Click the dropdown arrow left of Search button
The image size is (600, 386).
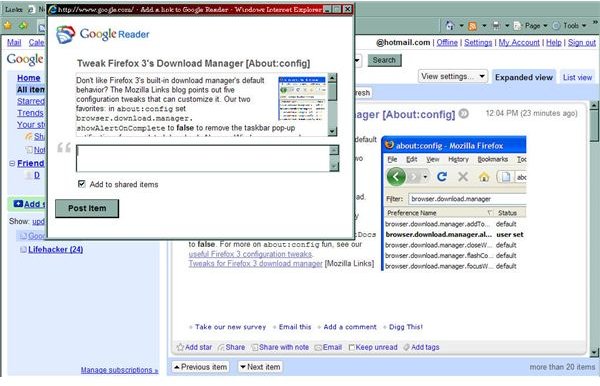pos(357,60)
